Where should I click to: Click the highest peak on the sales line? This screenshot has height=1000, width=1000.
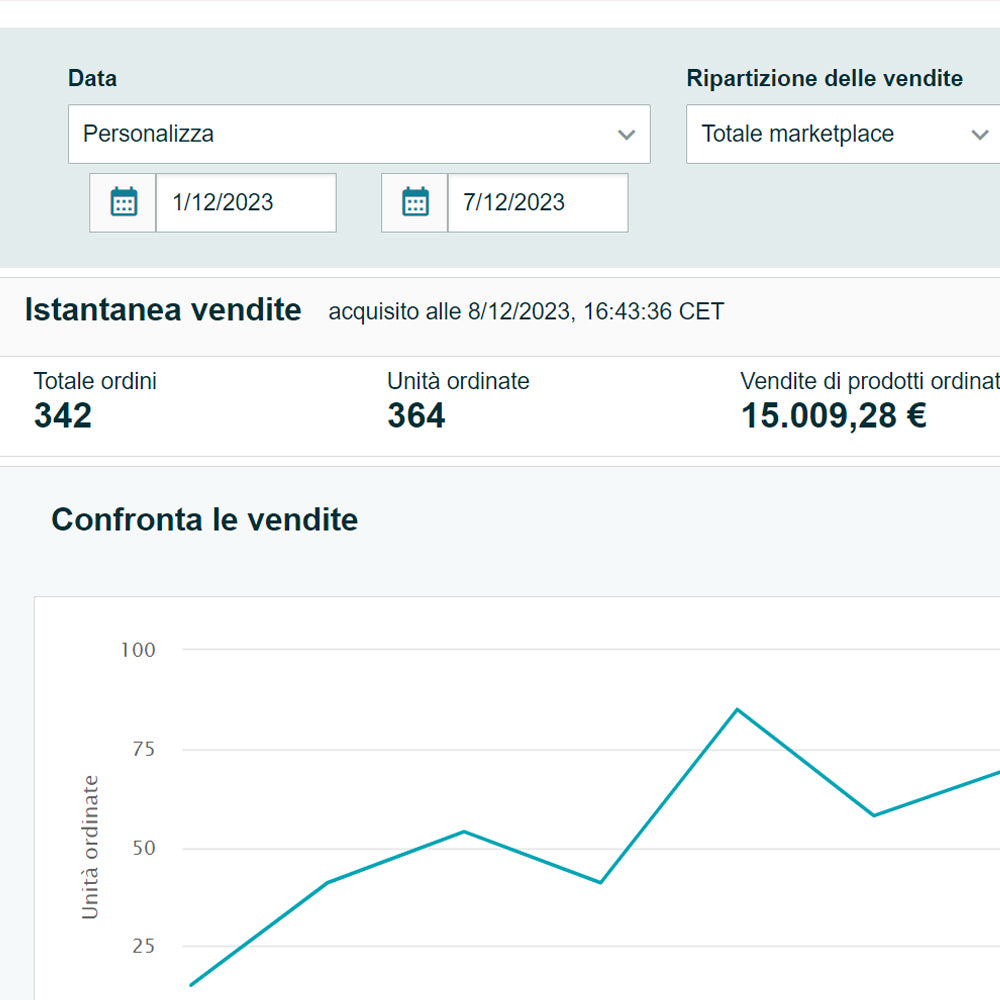click(x=737, y=709)
